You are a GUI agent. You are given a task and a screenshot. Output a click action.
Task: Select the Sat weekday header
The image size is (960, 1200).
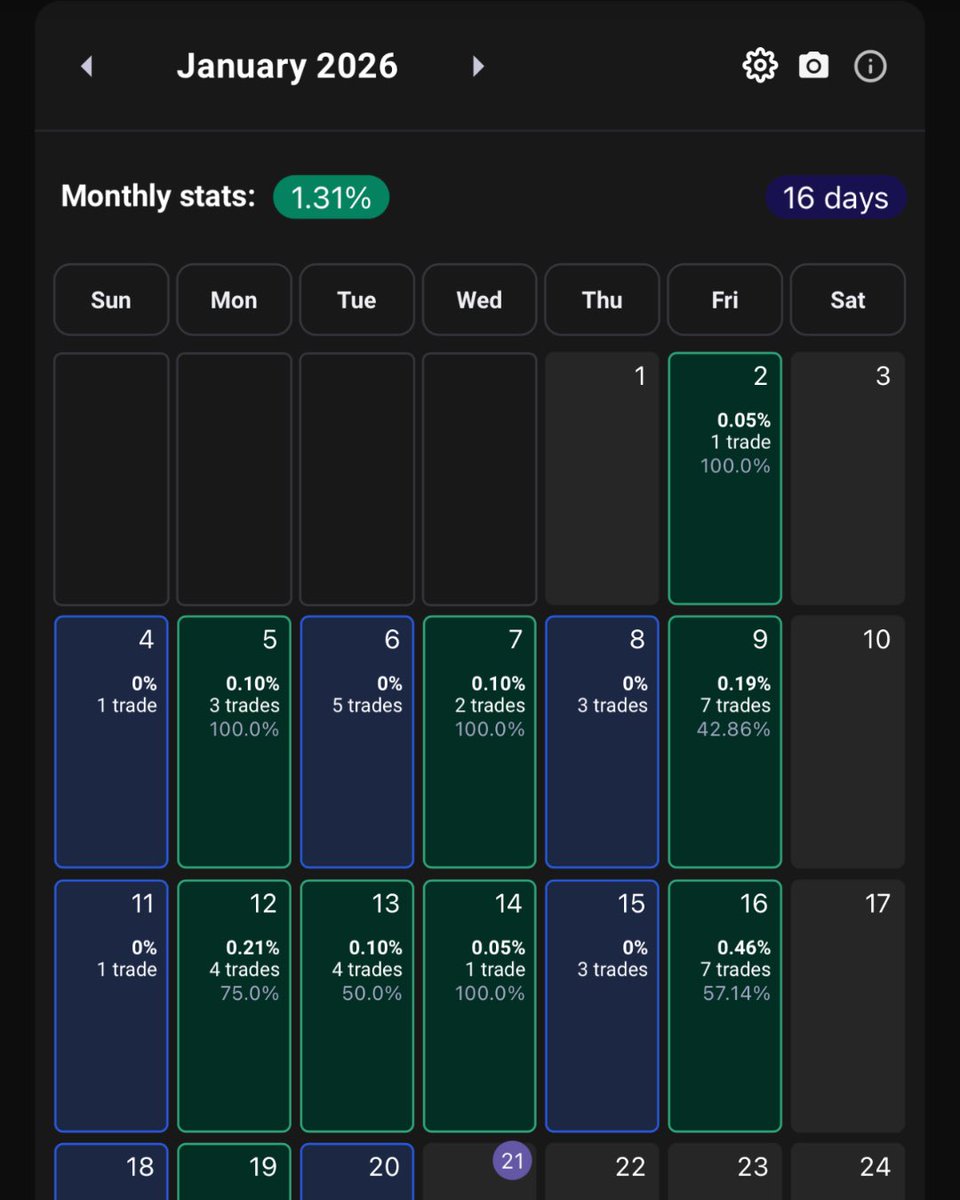point(848,299)
